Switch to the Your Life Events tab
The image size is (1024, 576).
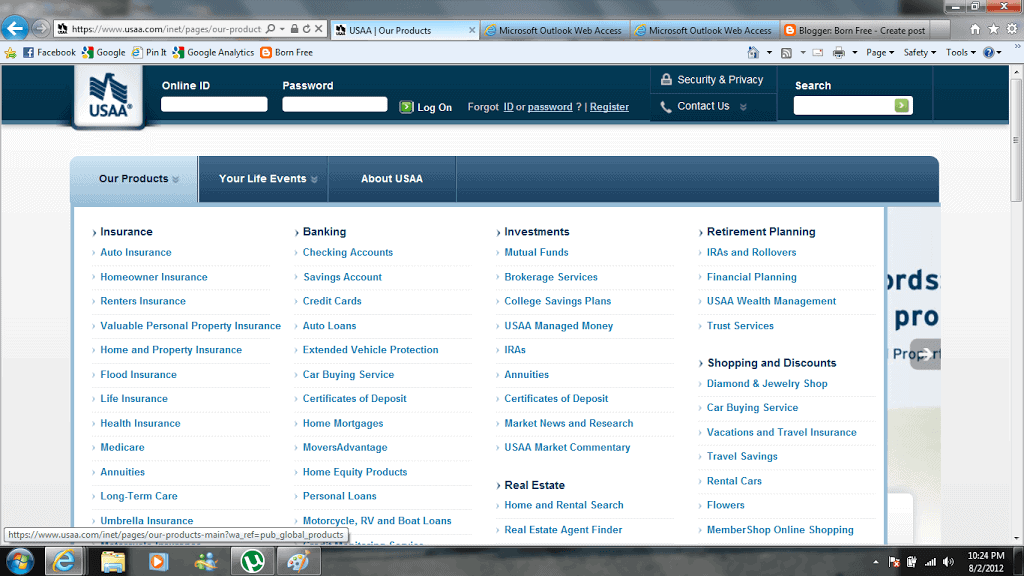point(262,178)
